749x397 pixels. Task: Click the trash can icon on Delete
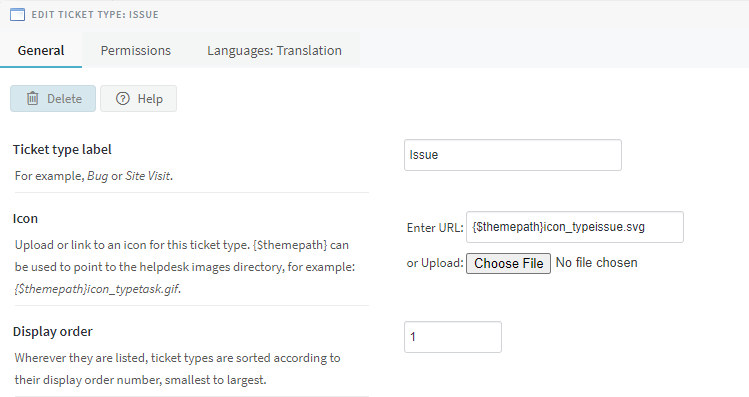(32, 98)
